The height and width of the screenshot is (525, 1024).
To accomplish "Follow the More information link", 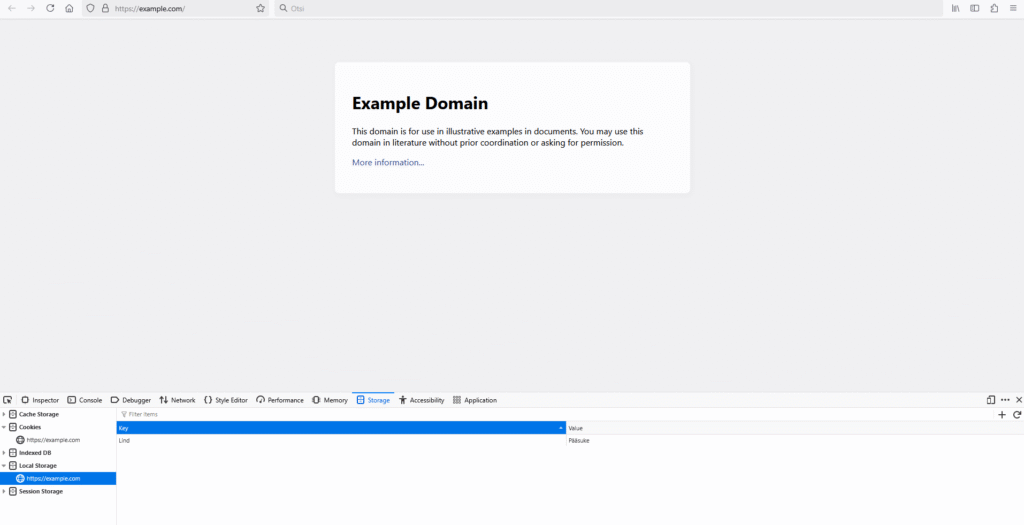I will (x=388, y=162).
